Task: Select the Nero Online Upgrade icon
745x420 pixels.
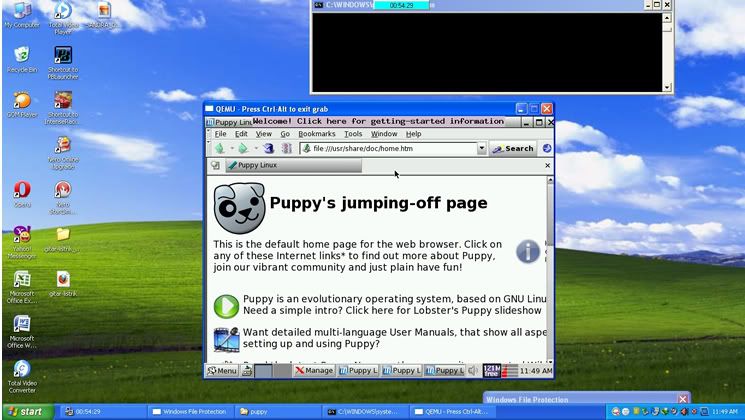Action: pos(63,153)
